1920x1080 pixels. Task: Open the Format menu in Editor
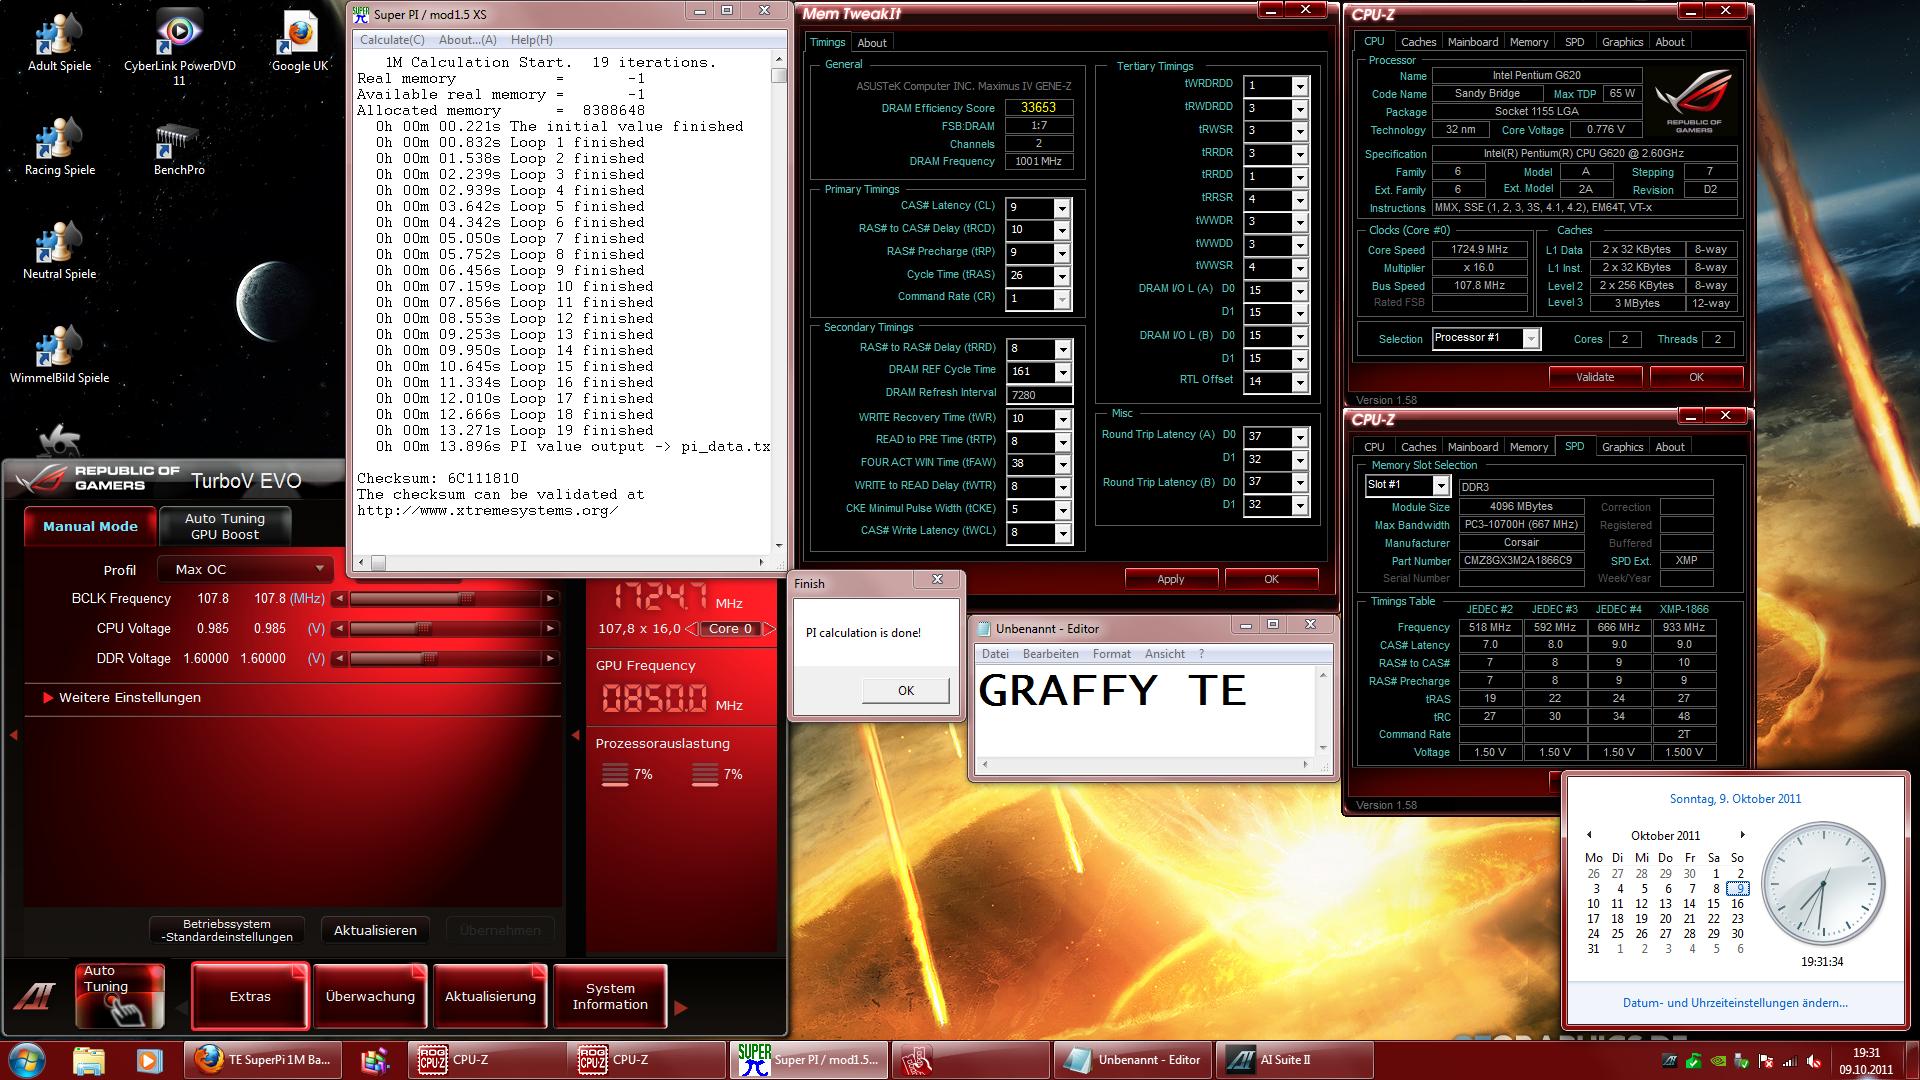(x=1111, y=654)
